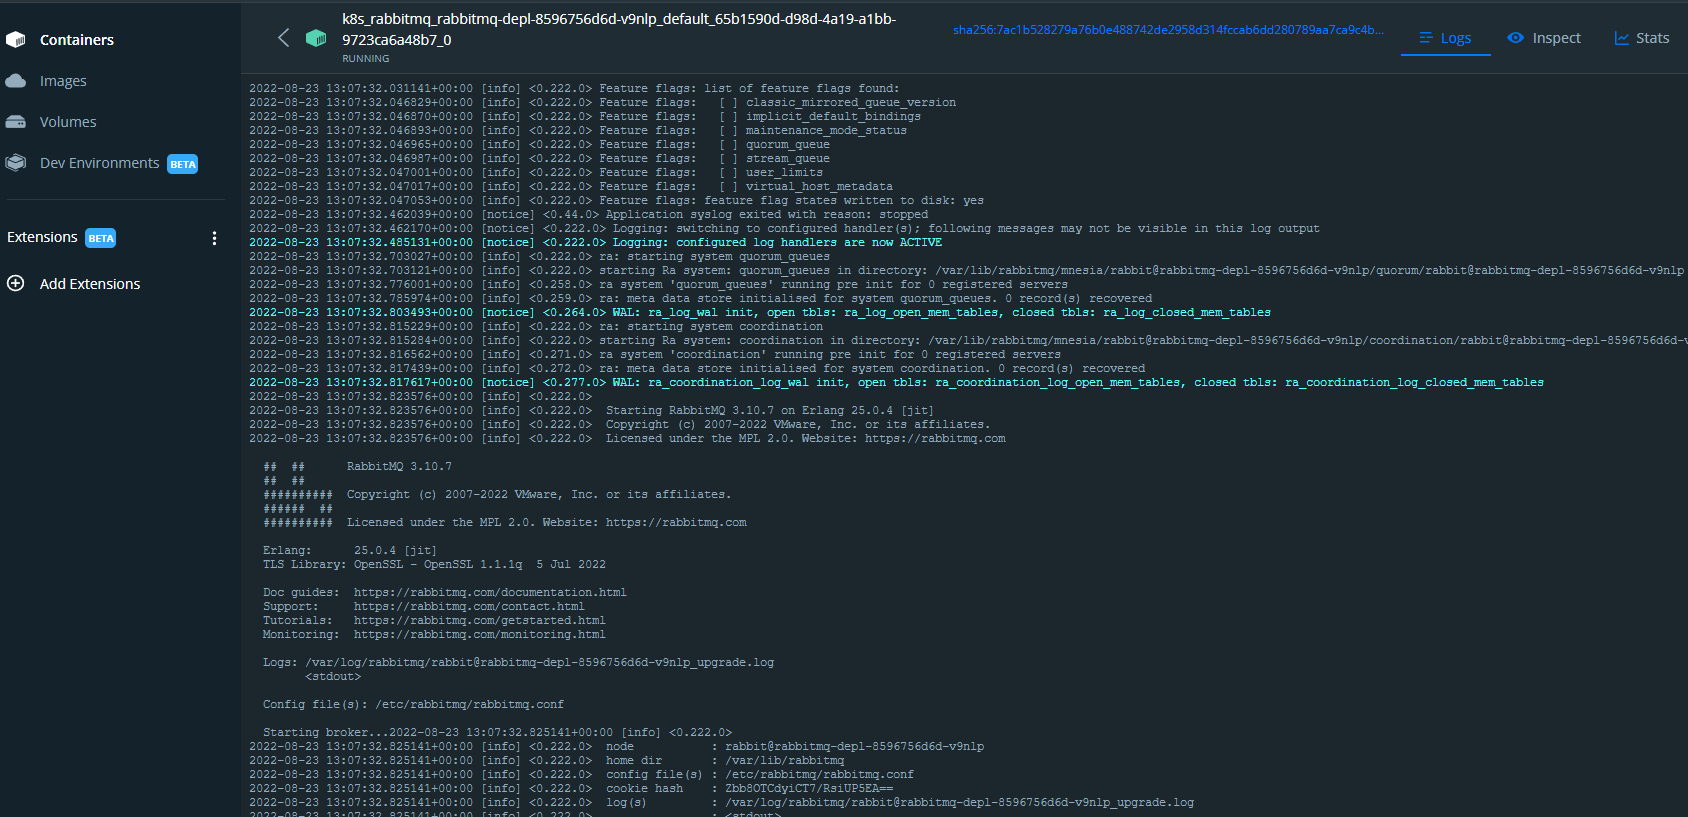
Task: Click the plus icon beside Add Extensions
Action: (x=15, y=283)
